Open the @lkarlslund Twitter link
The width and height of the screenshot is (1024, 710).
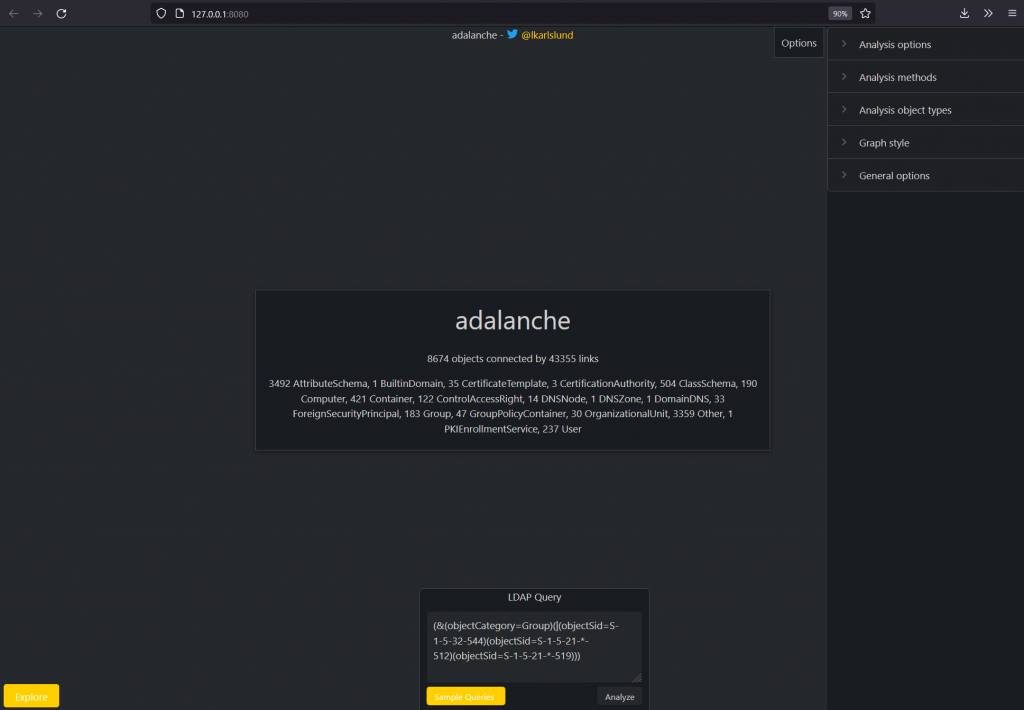[547, 35]
